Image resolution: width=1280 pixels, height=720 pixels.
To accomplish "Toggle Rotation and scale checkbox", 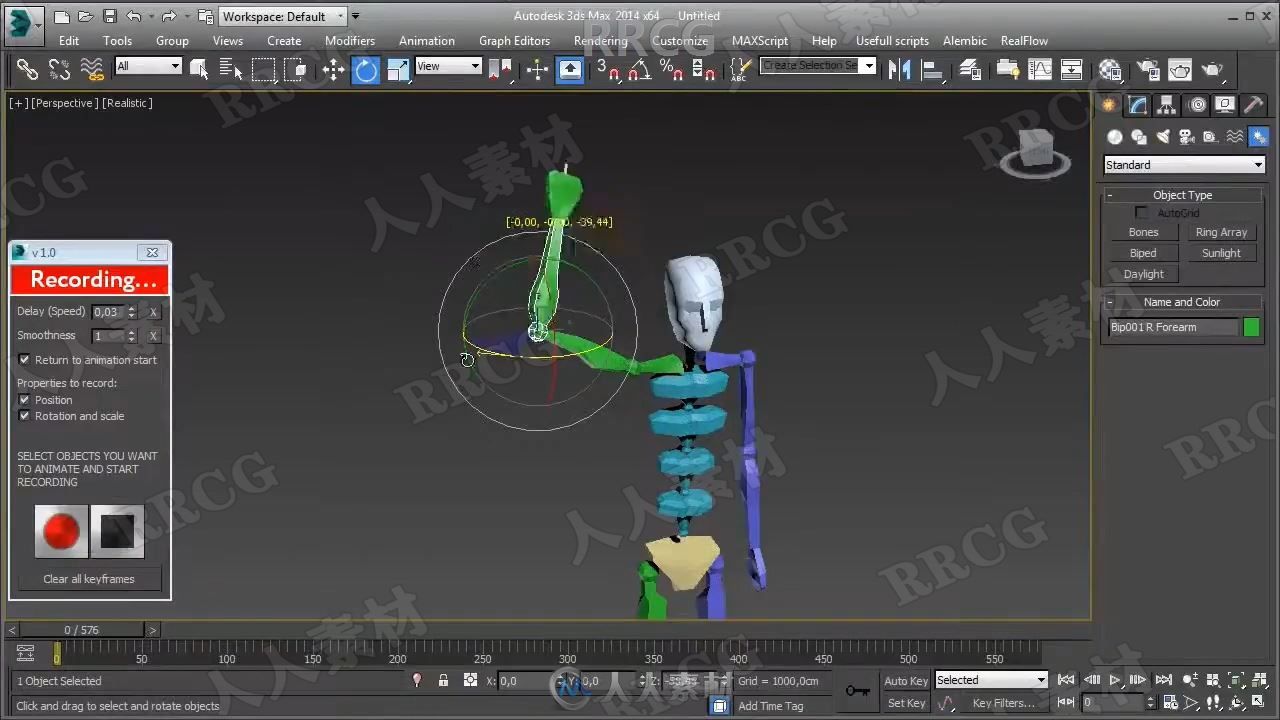I will click(25, 415).
